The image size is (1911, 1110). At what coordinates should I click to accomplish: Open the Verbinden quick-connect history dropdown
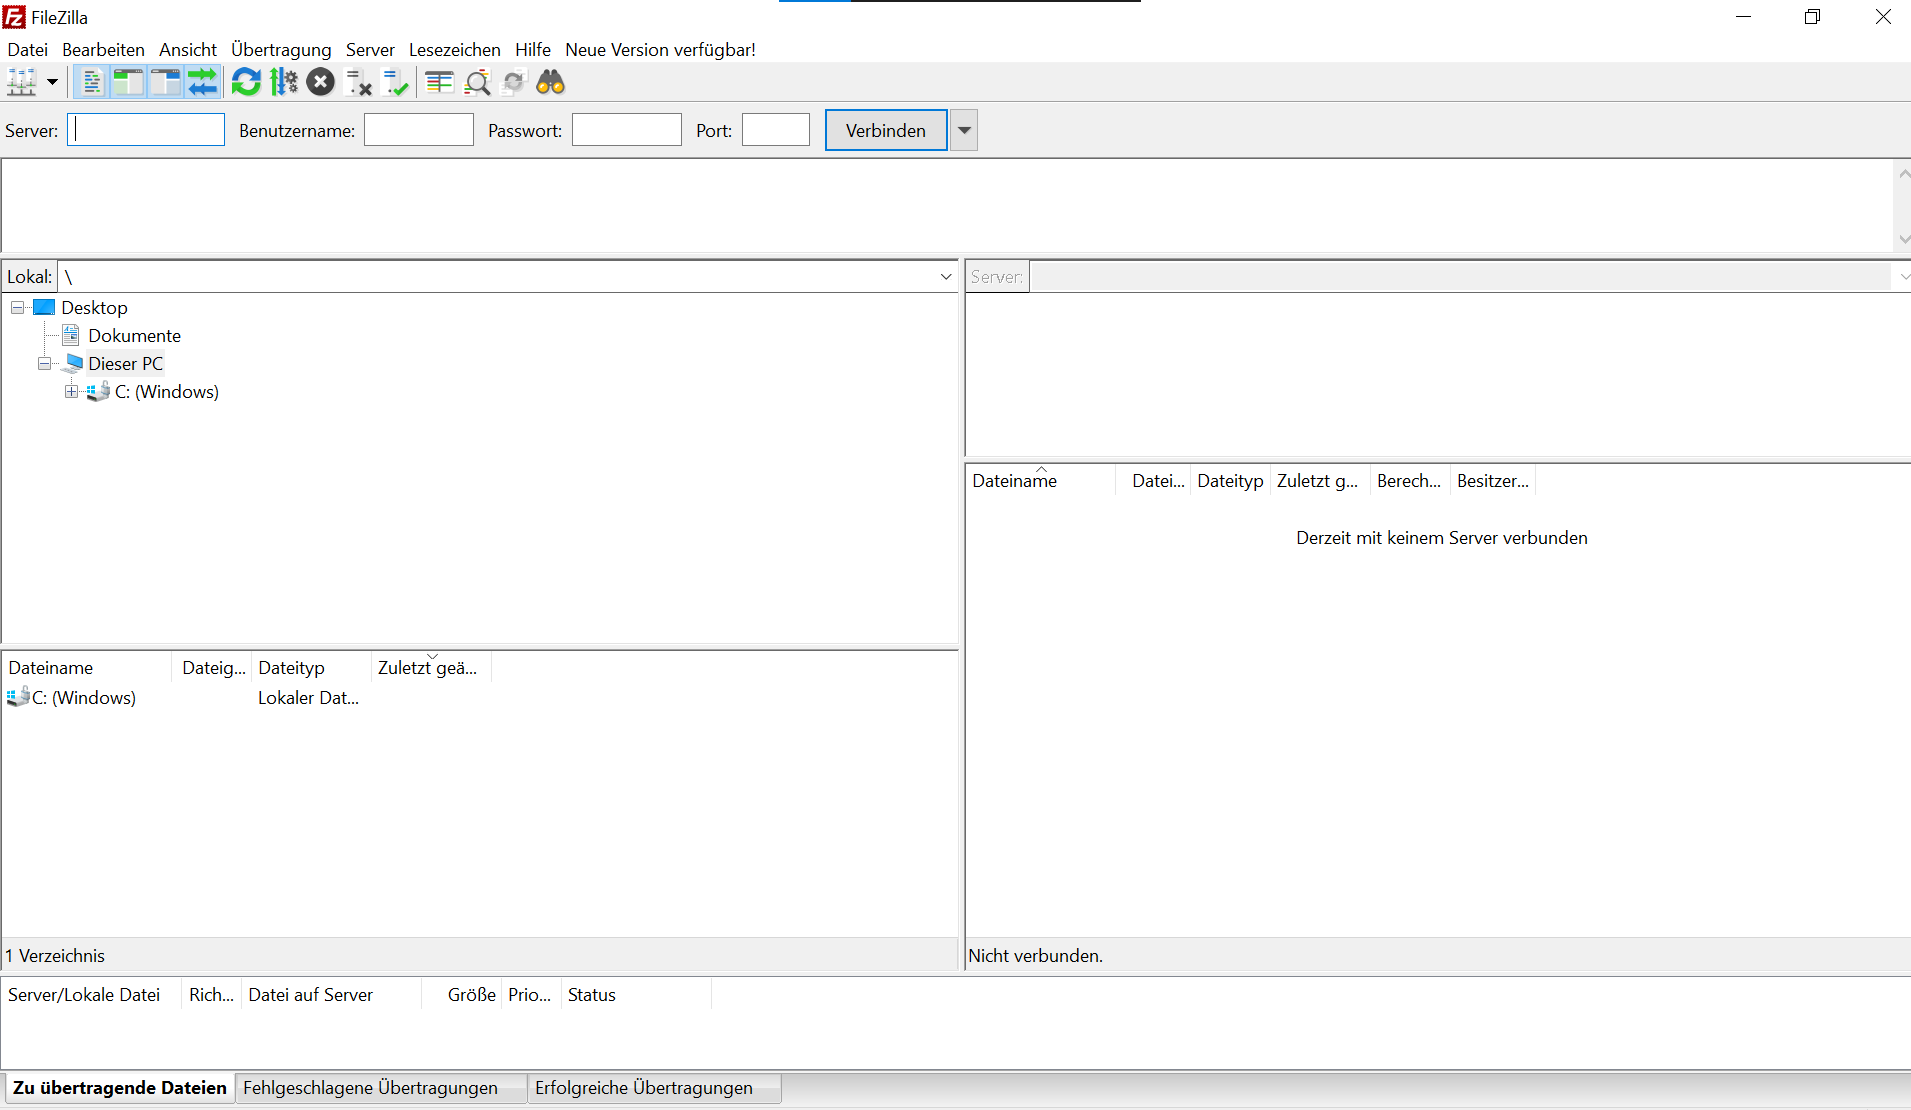pos(964,130)
